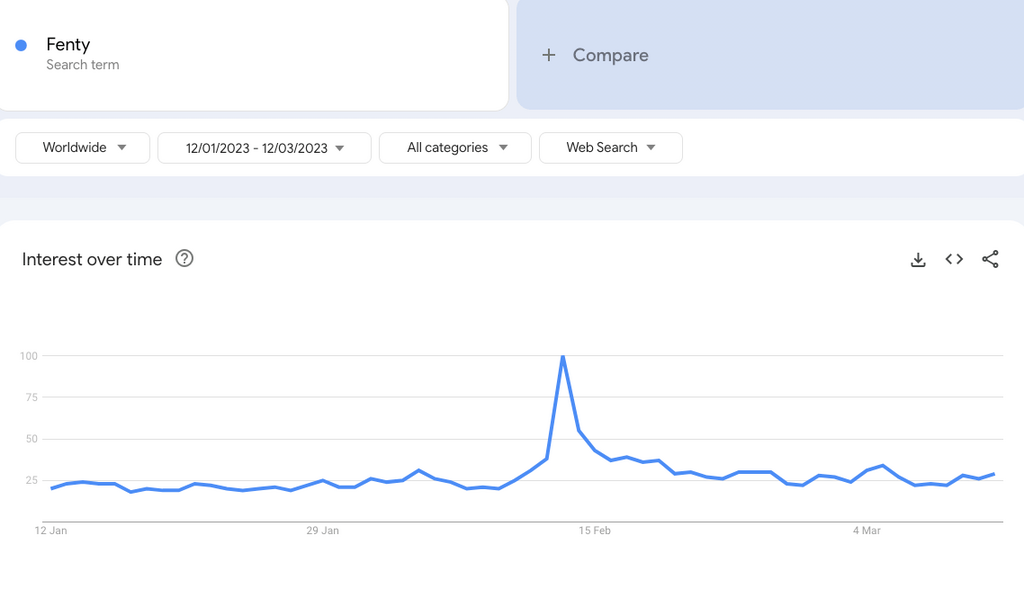Open the Interest over time help icon

(184, 259)
